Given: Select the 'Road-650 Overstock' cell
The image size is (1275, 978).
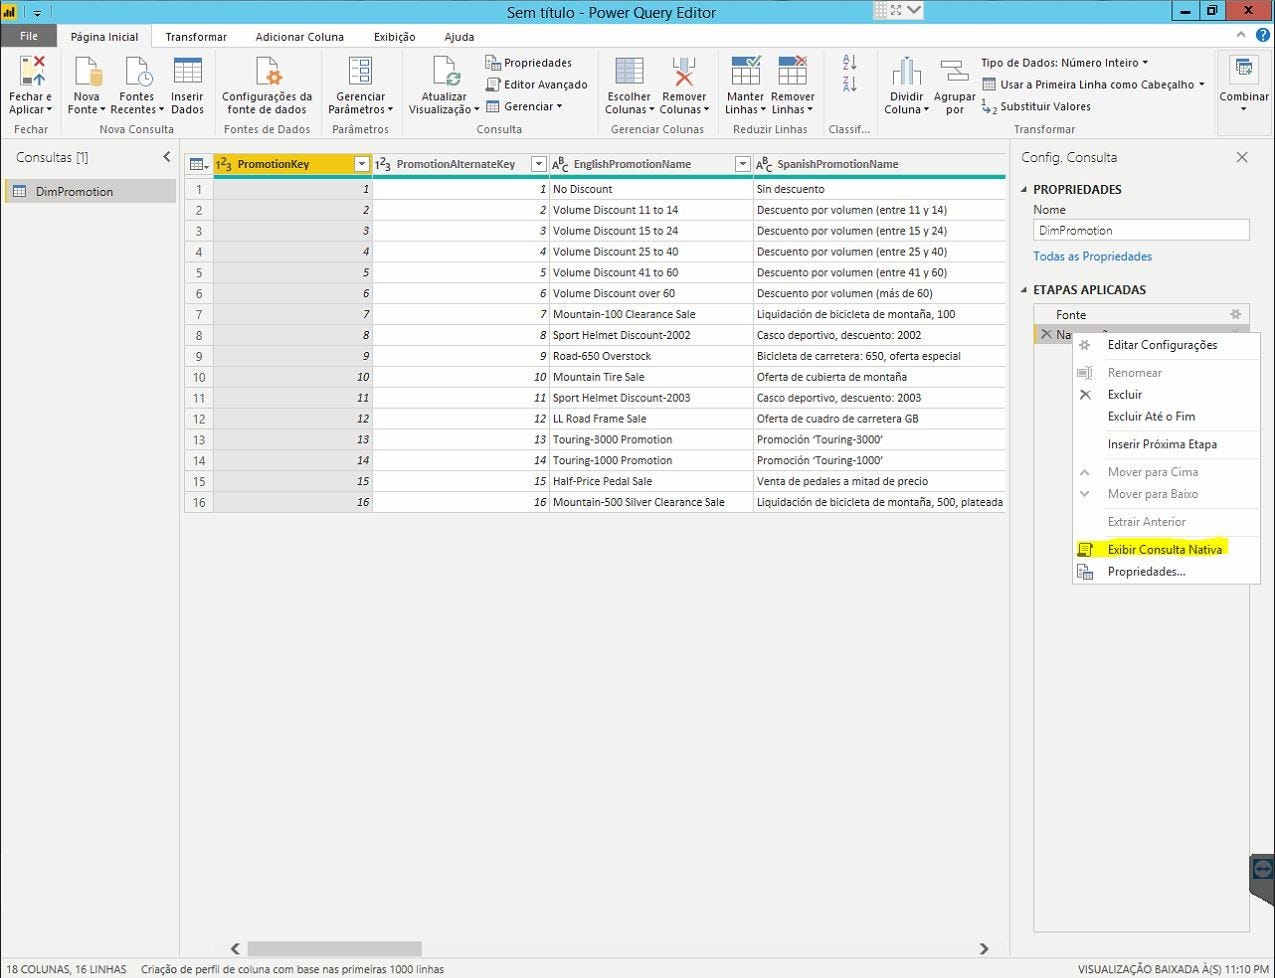Looking at the screenshot, I should 651,356.
